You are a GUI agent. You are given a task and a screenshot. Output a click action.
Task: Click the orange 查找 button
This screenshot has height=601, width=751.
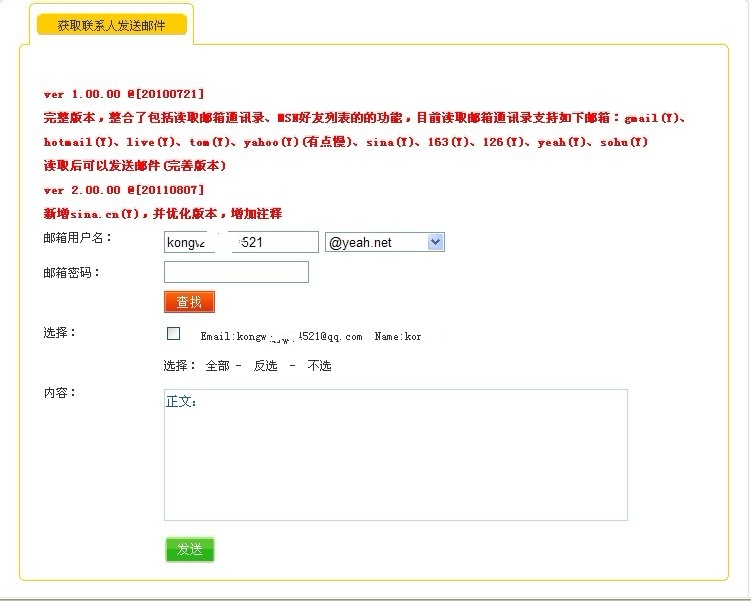coord(189,302)
